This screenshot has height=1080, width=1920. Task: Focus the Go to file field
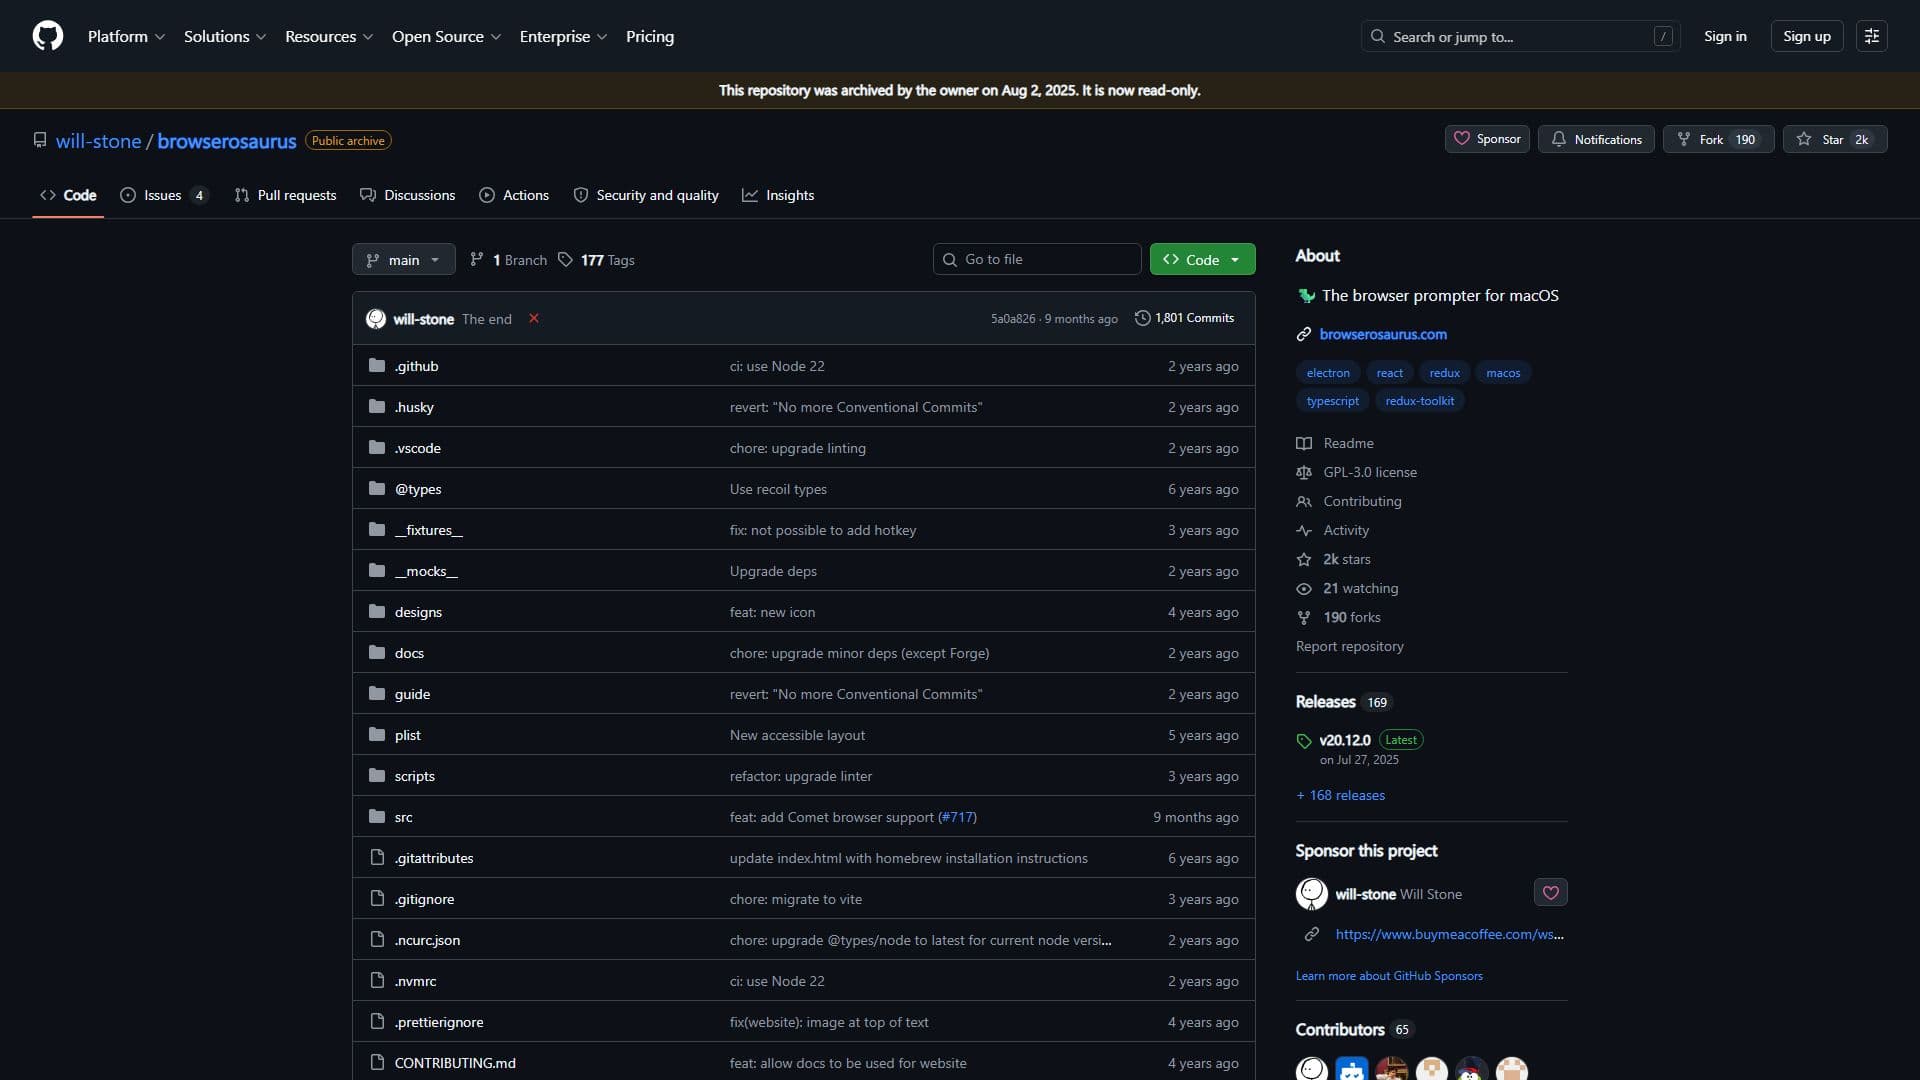click(1037, 259)
